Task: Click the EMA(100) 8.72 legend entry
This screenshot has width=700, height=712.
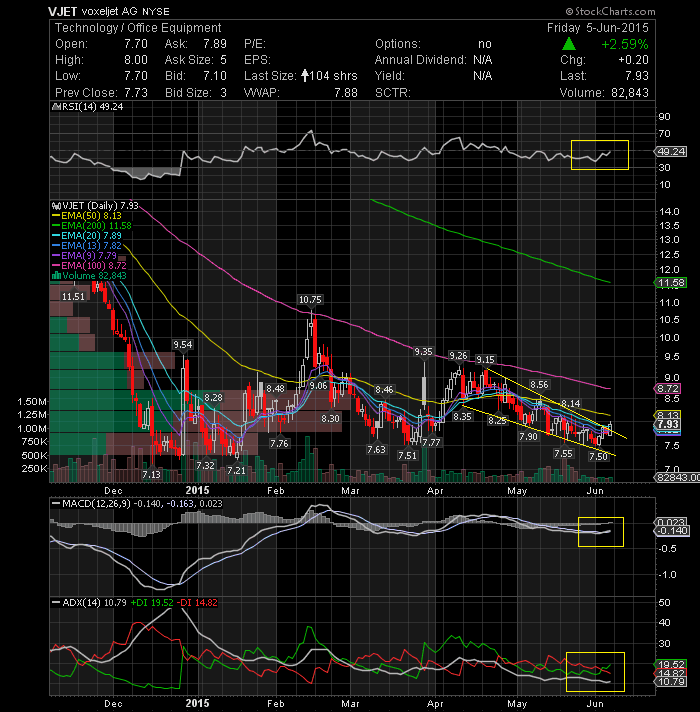Action: coord(89,266)
